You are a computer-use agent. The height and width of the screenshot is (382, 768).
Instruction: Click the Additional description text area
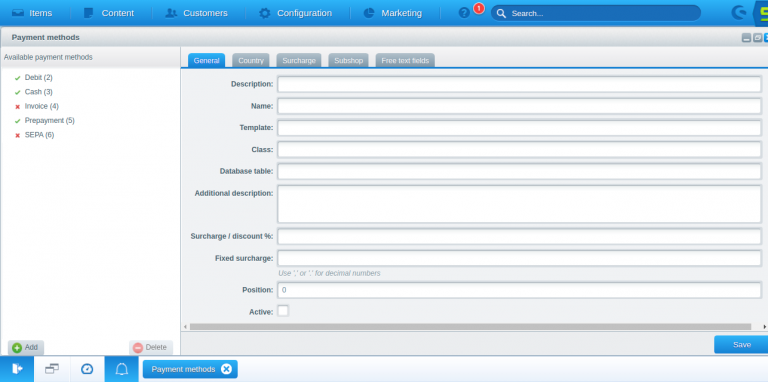tap(519, 204)
